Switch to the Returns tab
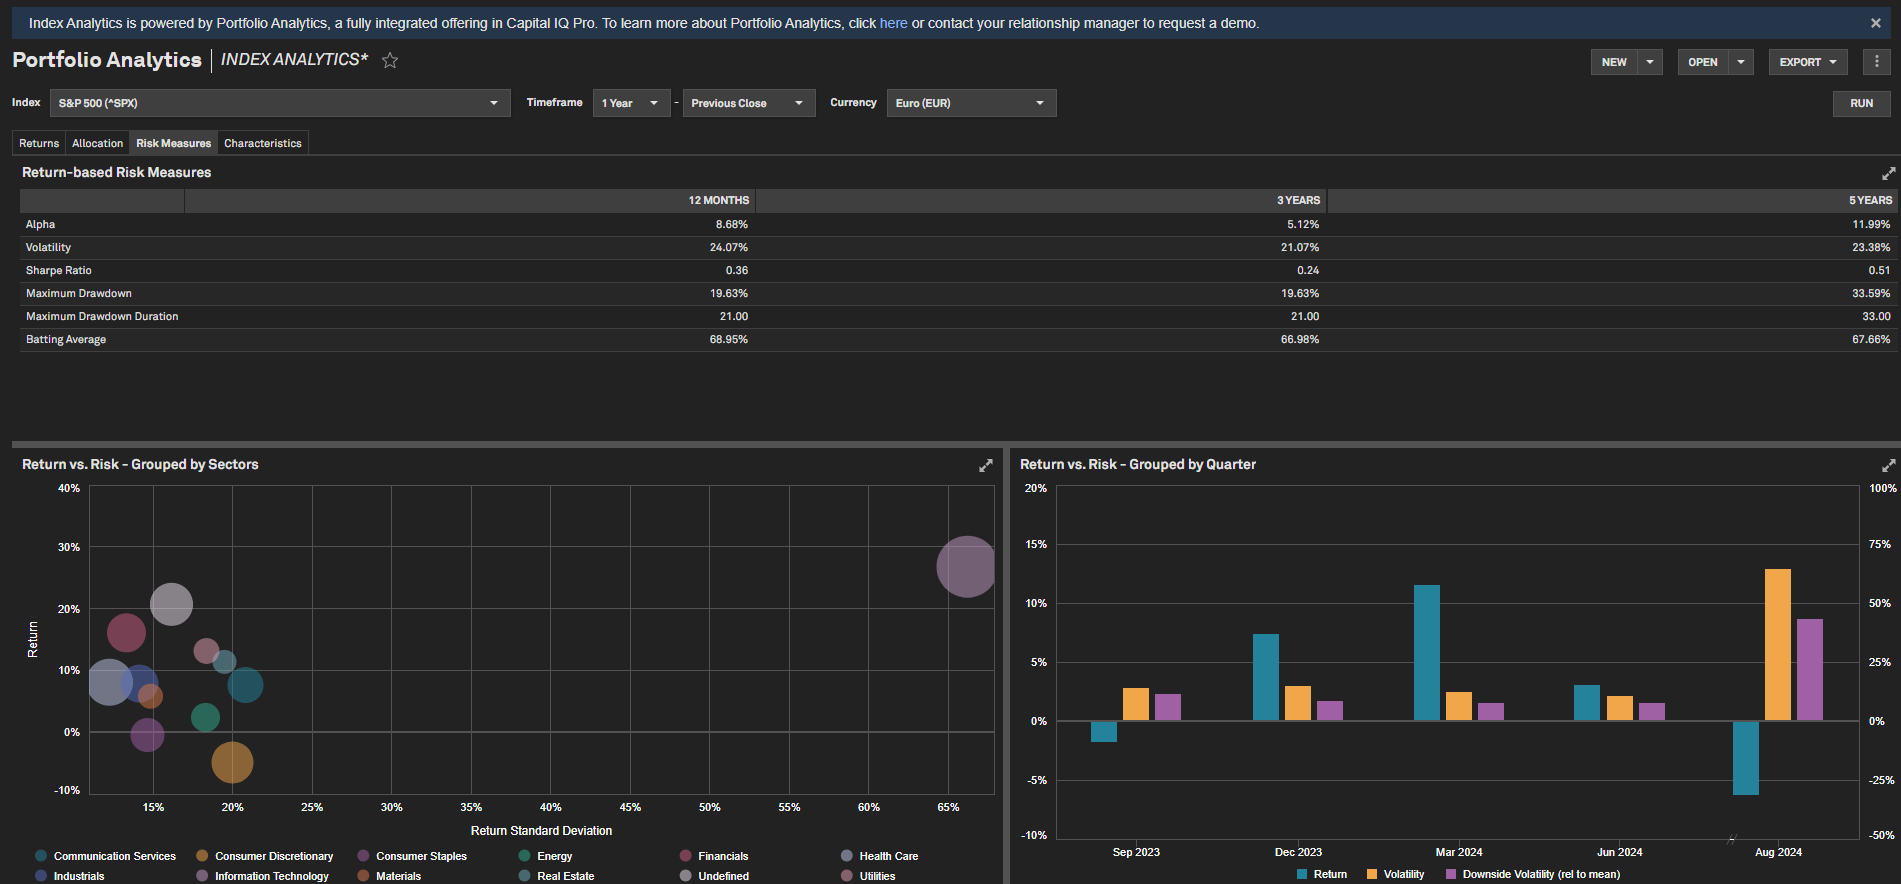This screenshot has width=1901, height=884. (x=39, y=143)
